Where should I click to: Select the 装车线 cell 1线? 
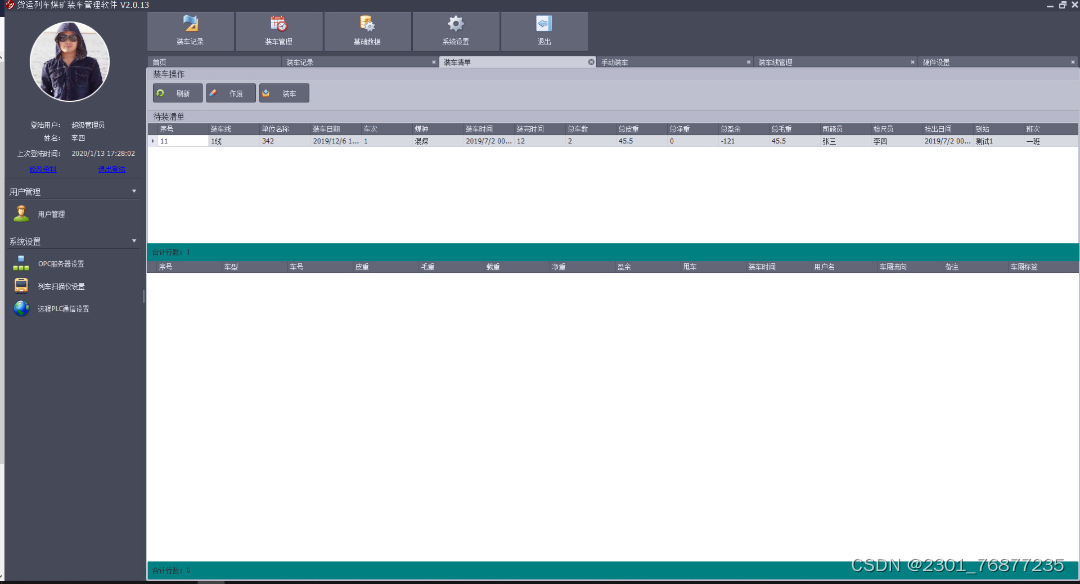click(233, 141)
